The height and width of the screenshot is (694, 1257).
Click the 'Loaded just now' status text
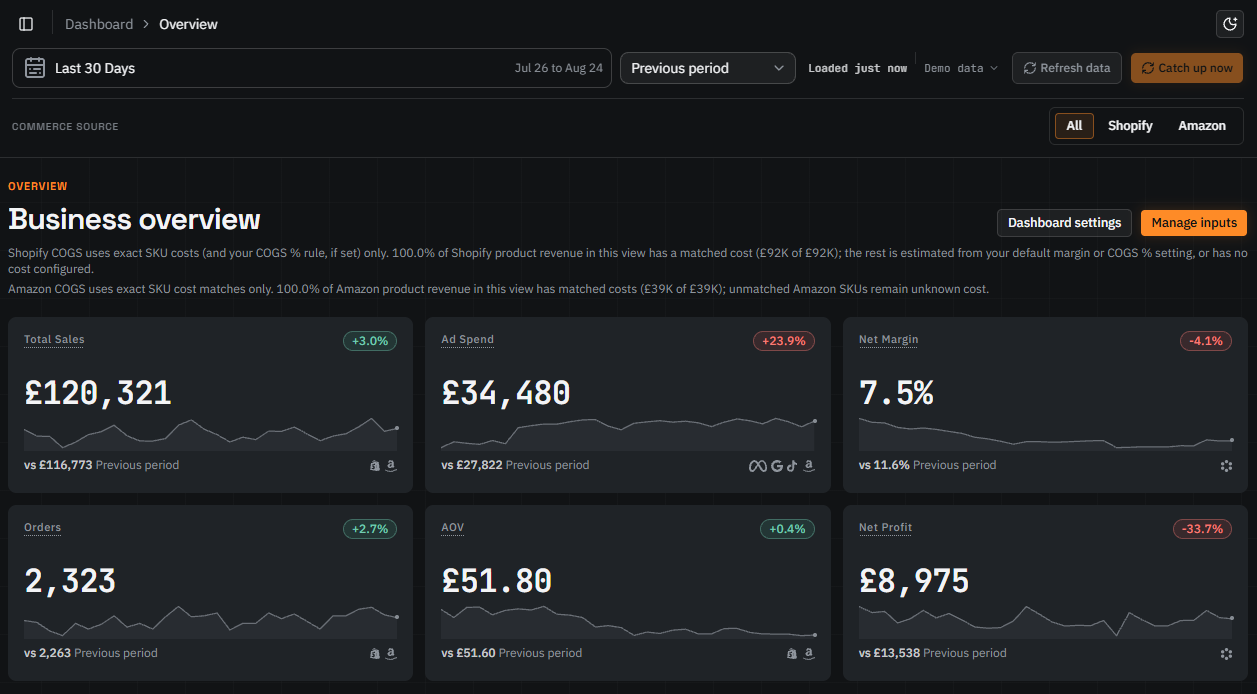click(857, 68)
